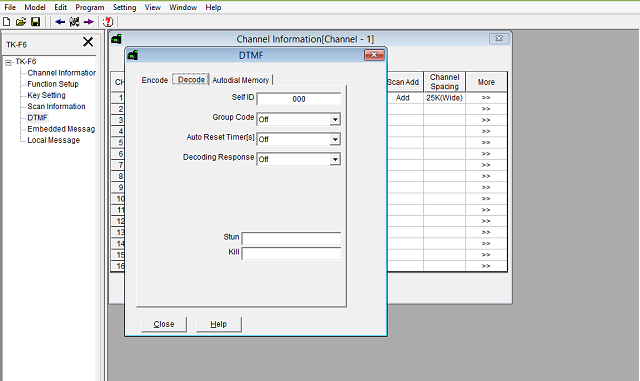Click row header for channel 7

click(118, 165)
